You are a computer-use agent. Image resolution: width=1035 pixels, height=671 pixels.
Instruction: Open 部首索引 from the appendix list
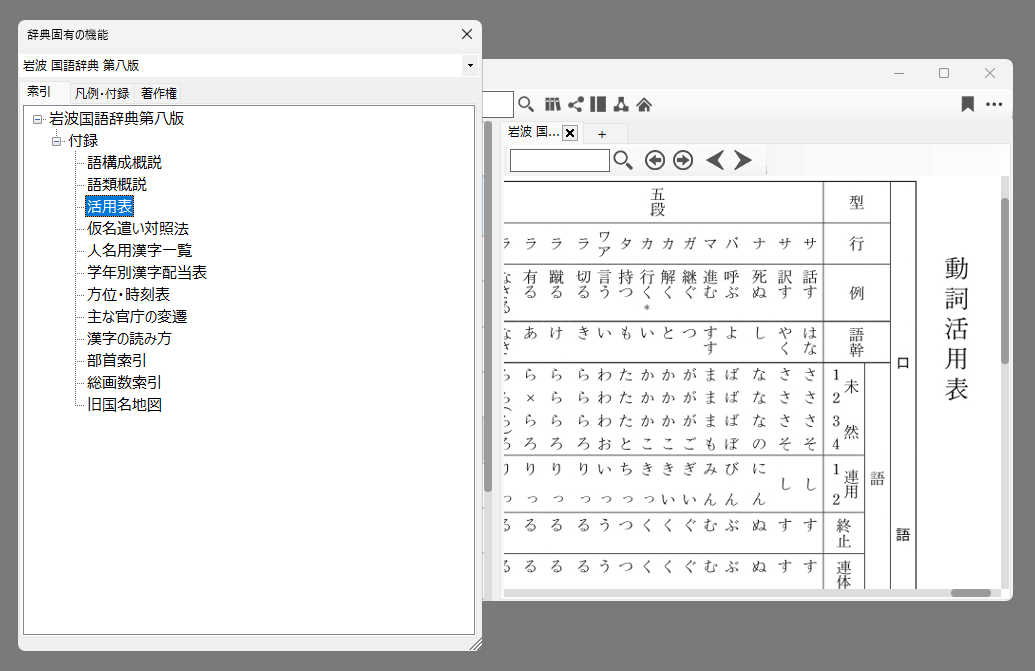coord(116,361)
